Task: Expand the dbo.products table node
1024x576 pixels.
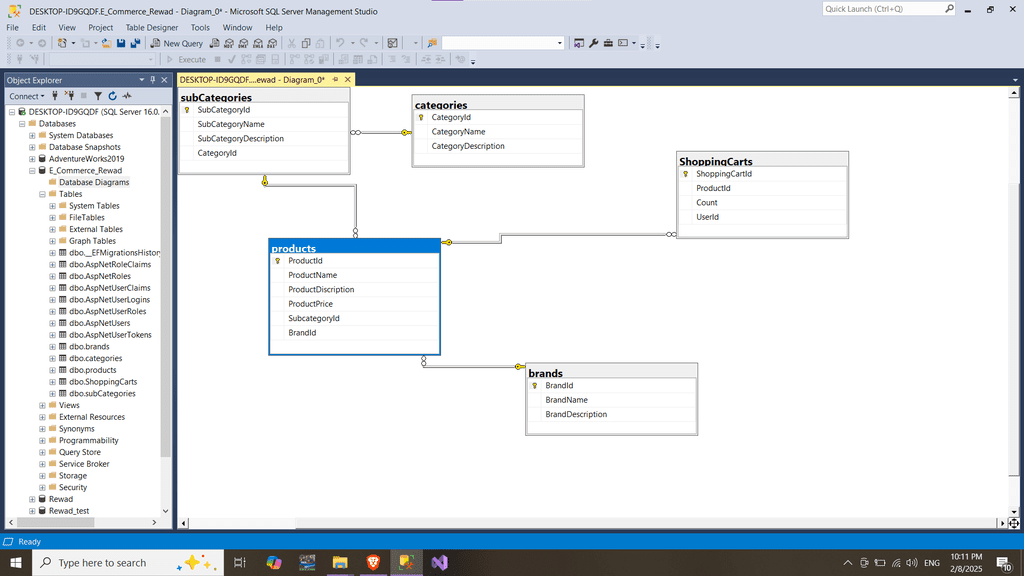Action: click(x=52, y=370)
